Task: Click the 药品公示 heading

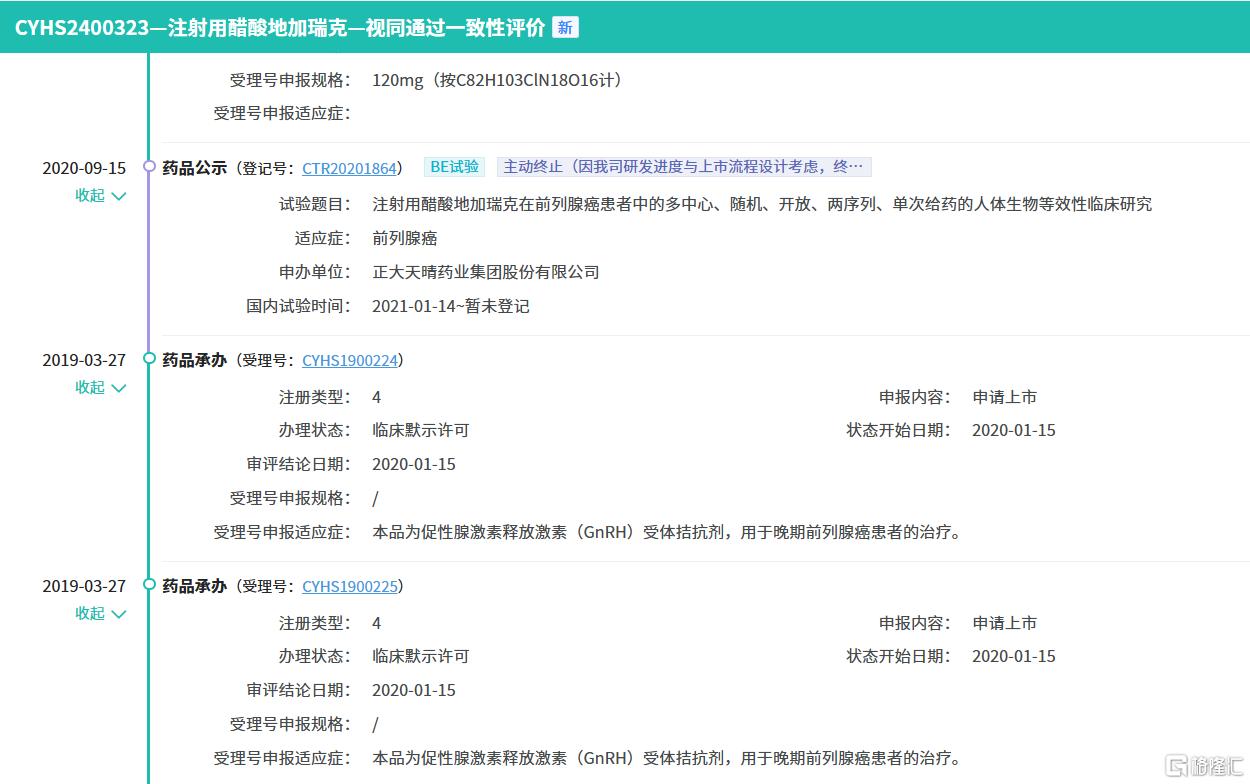Action: point(195,168)
